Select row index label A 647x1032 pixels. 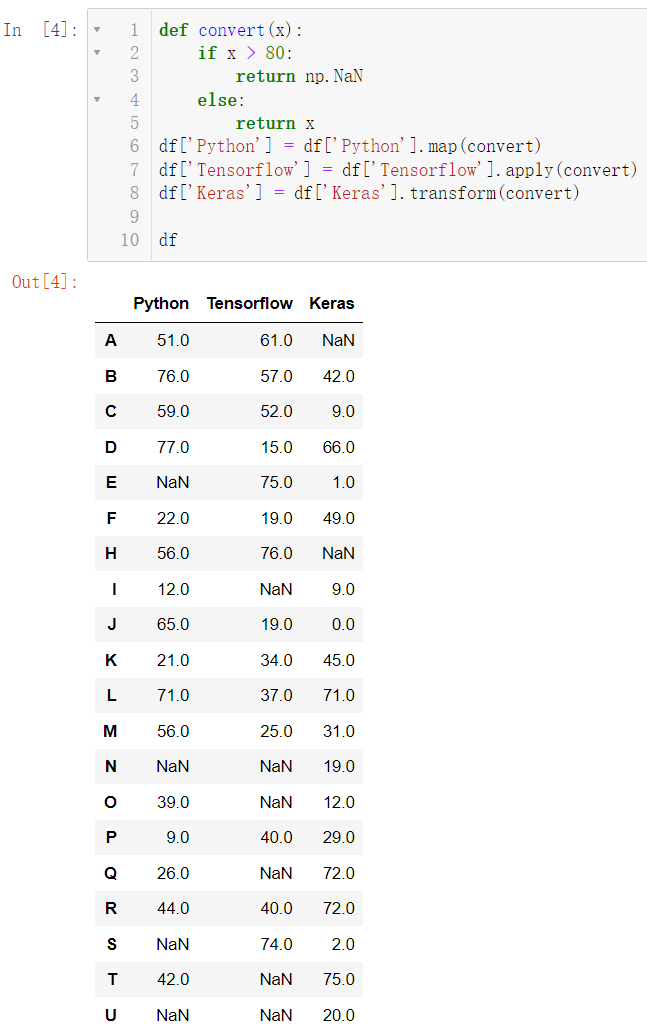[111, 340]
